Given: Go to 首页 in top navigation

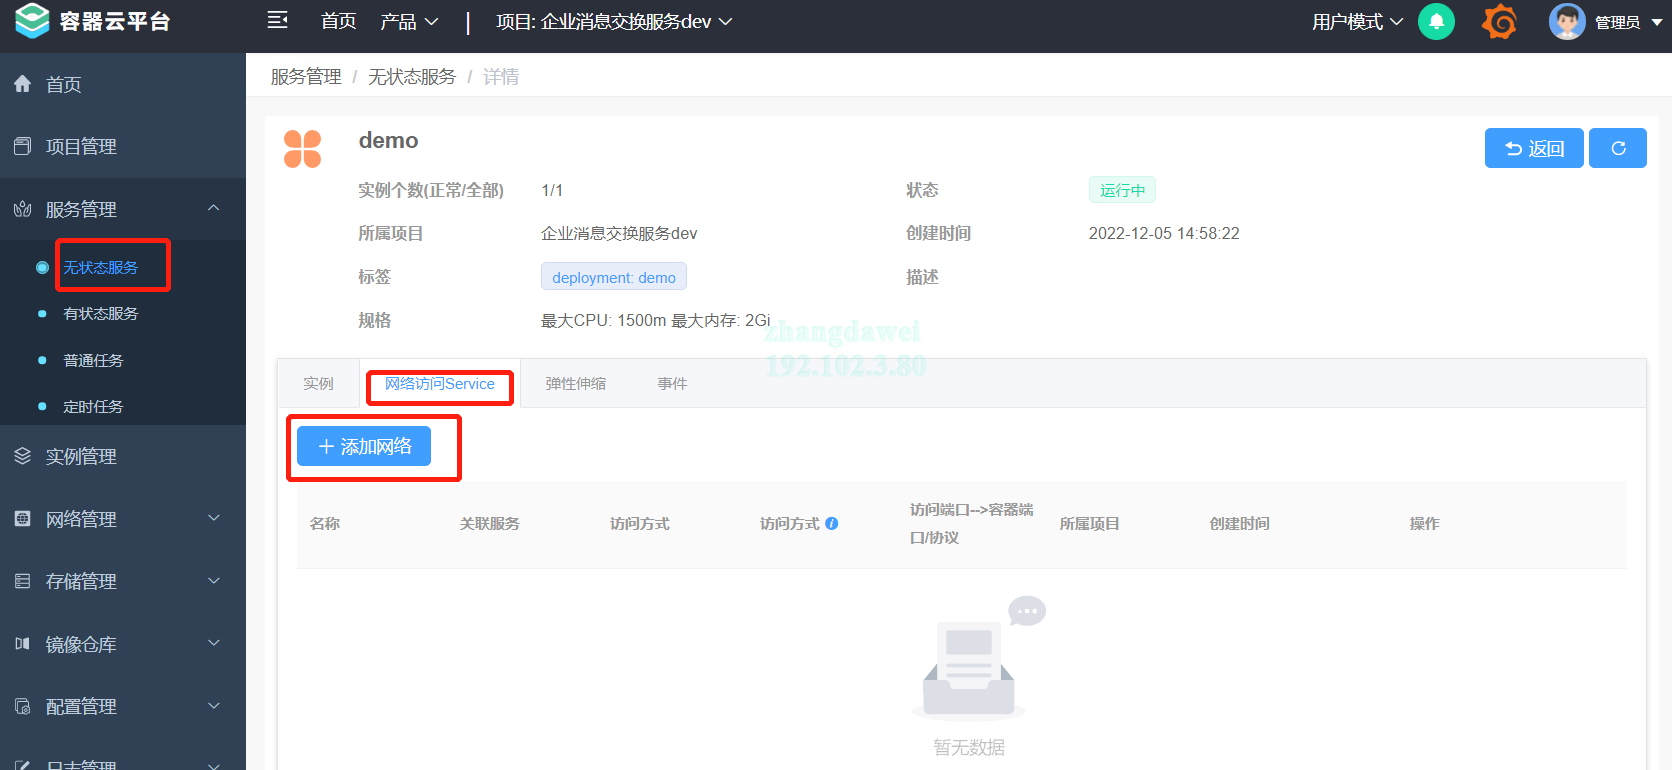Looking at the screenshot, I should tap(339, 21).
